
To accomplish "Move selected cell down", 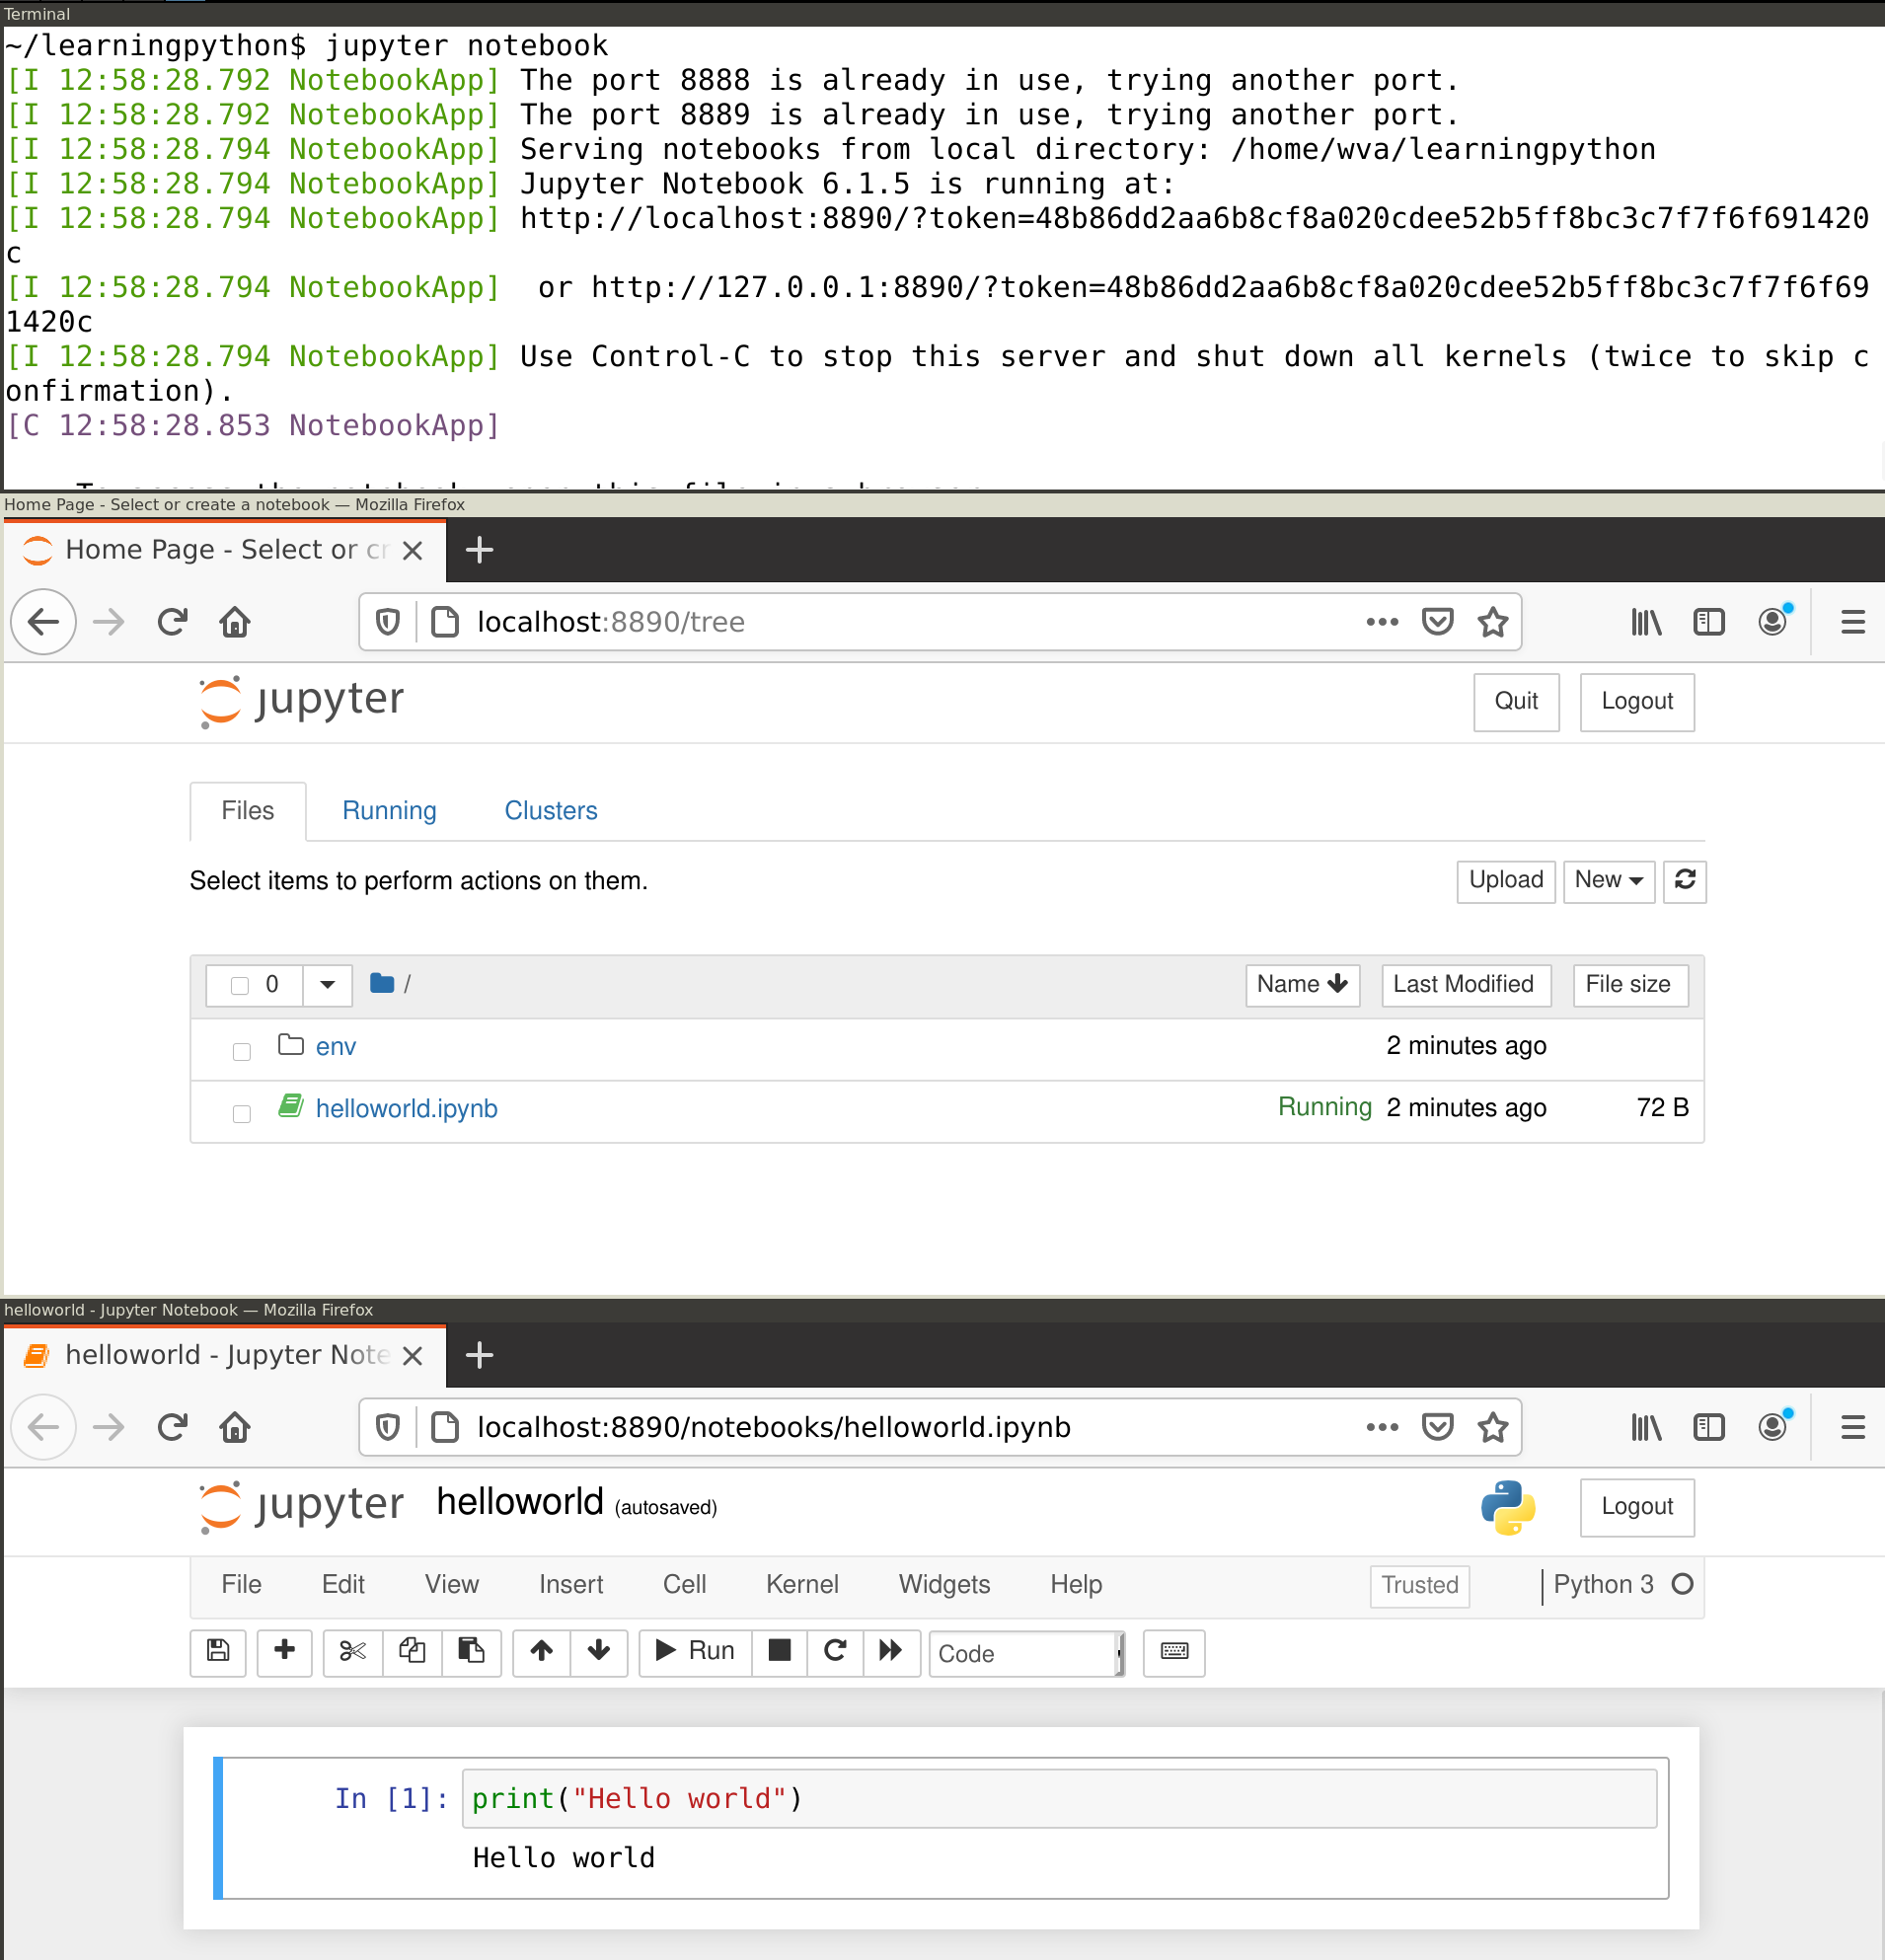I will click(x=598, y=1651).
